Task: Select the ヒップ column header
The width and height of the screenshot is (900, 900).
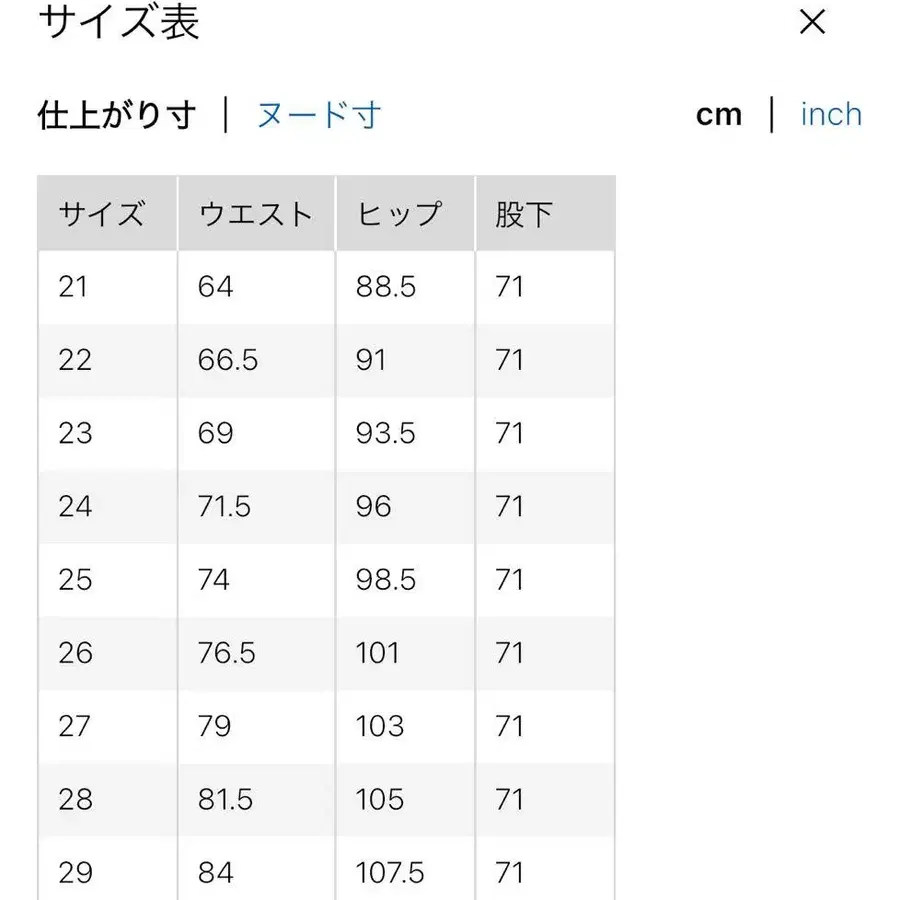Action: tap(402, 213)
